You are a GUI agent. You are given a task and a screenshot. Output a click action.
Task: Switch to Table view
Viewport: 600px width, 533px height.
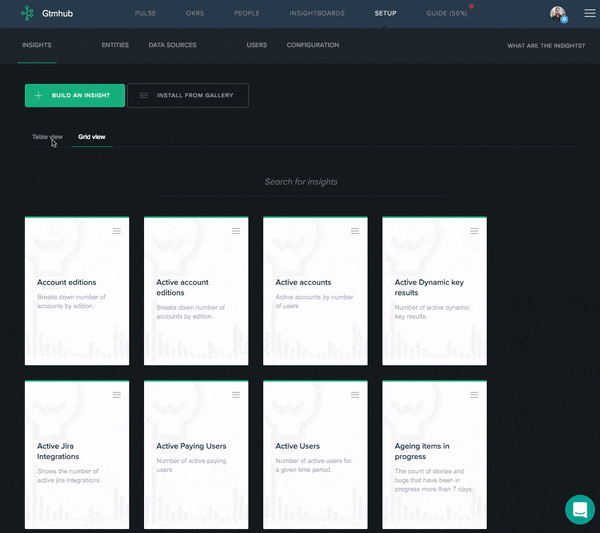[47, 137]
